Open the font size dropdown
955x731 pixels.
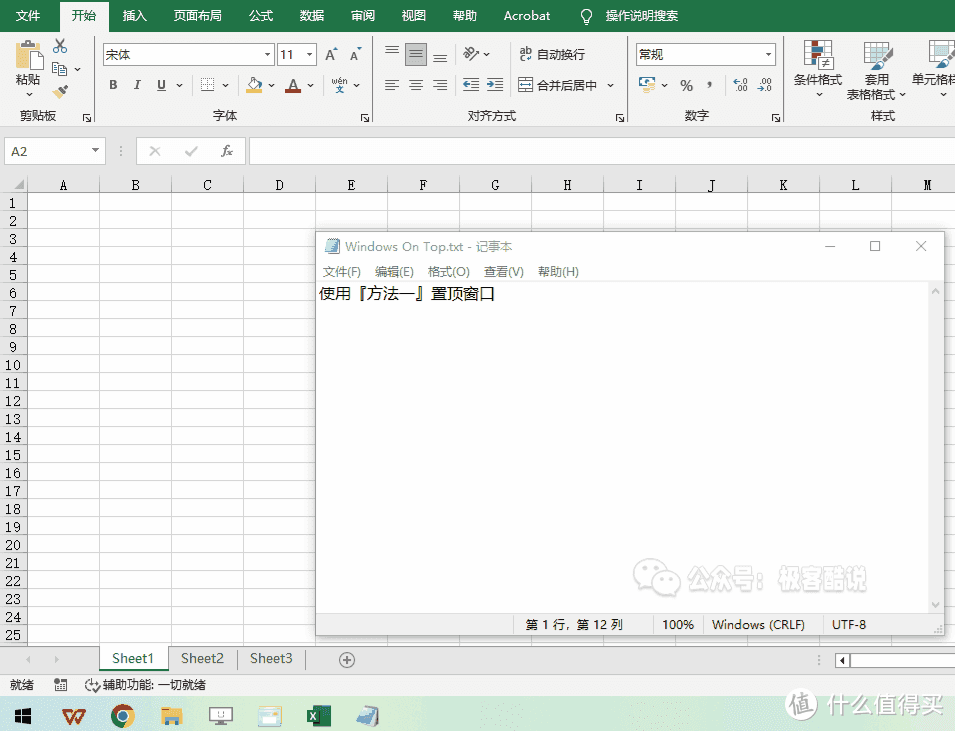coord(309,55)
